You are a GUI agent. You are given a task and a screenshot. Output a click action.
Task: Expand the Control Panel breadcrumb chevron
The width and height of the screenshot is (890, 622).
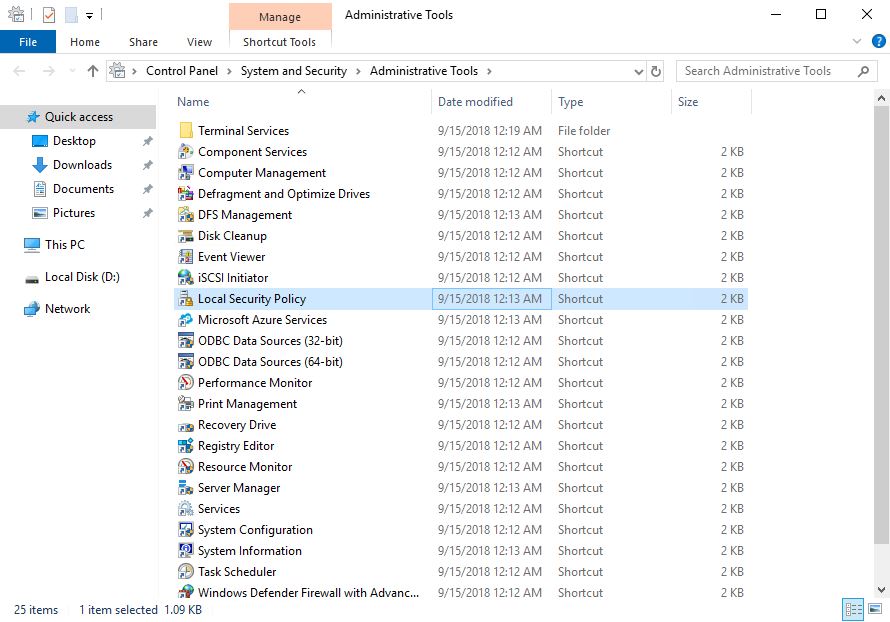(229, 72)
